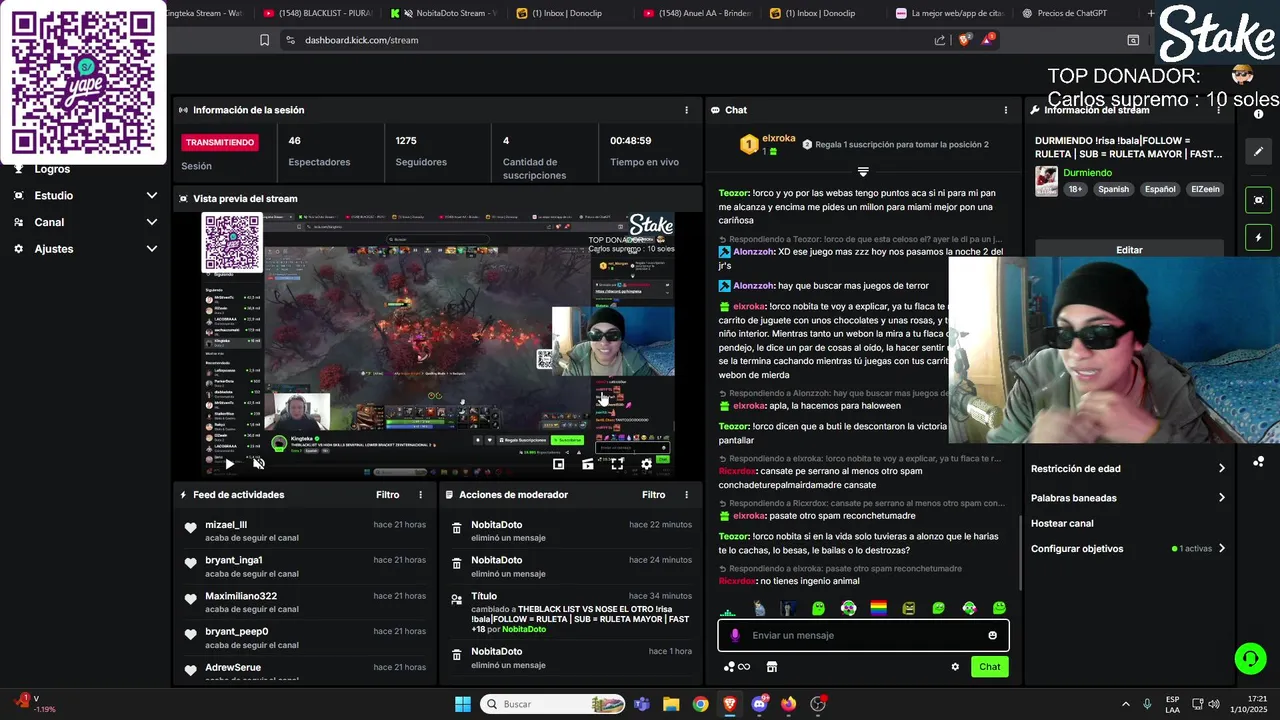Focus the Enviar un mensaje input
The image size is (1280, 720).
863,635
